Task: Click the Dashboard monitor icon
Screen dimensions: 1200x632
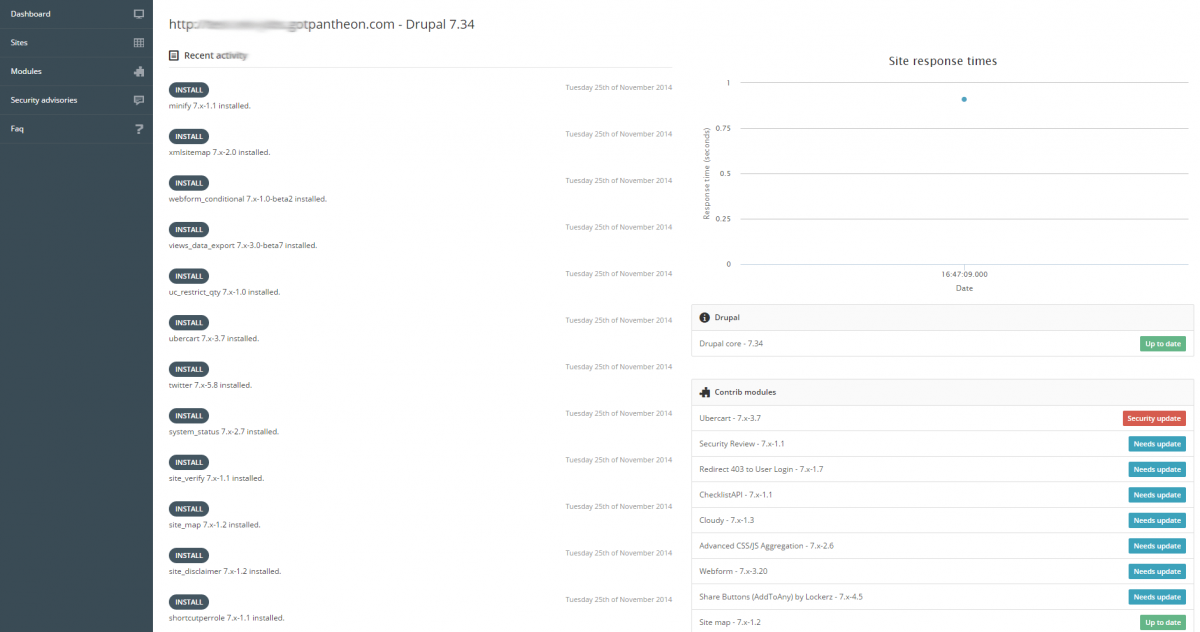Action: click(139, 14)
